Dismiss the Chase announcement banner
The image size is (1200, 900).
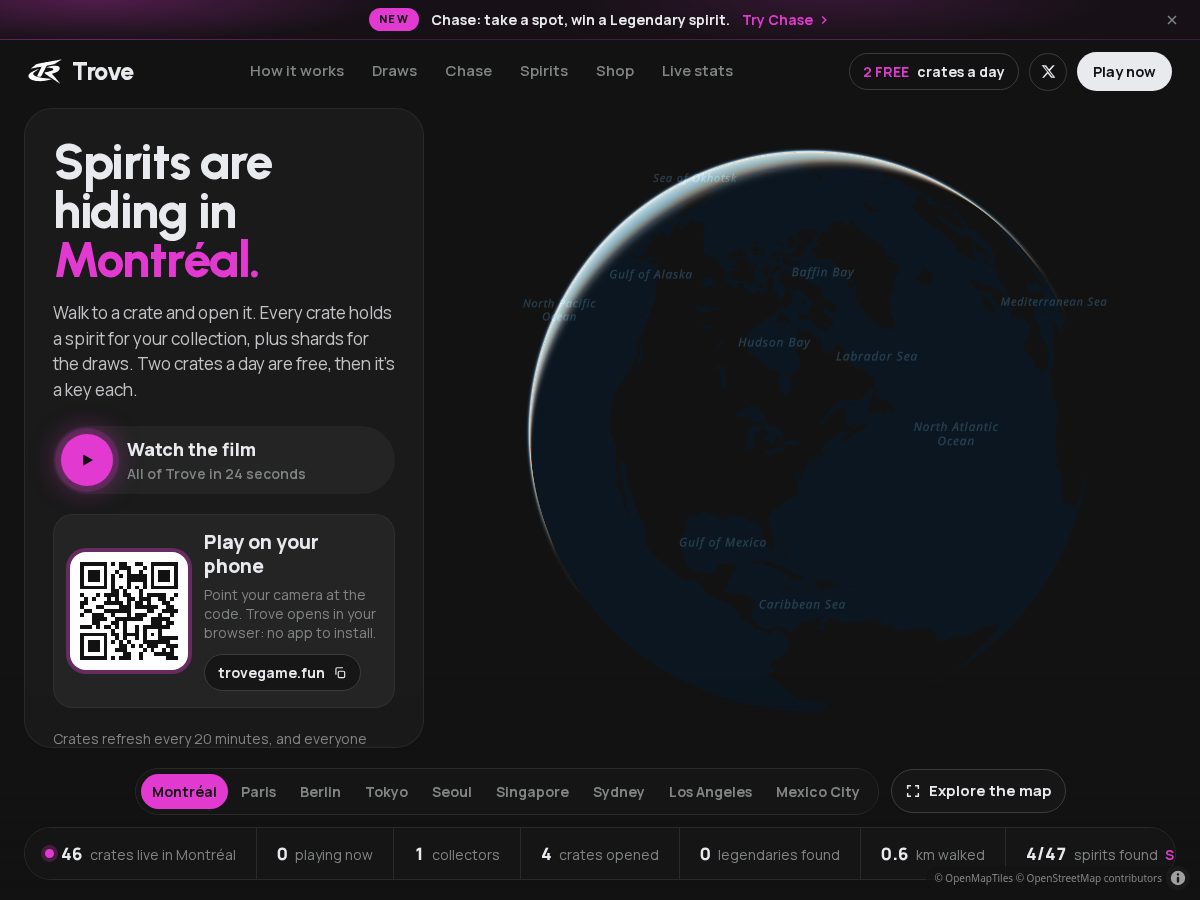tap(1172, 20)
